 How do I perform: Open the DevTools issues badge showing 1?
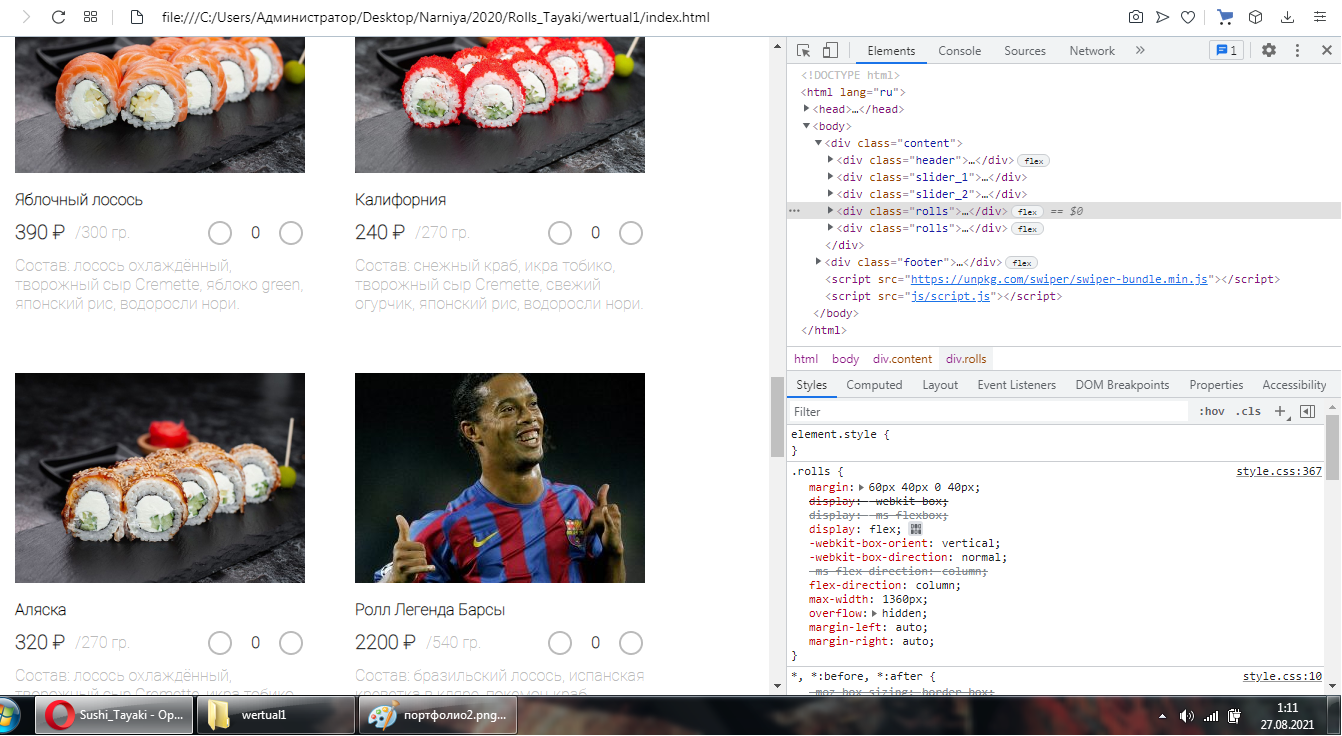[1225, 50]
